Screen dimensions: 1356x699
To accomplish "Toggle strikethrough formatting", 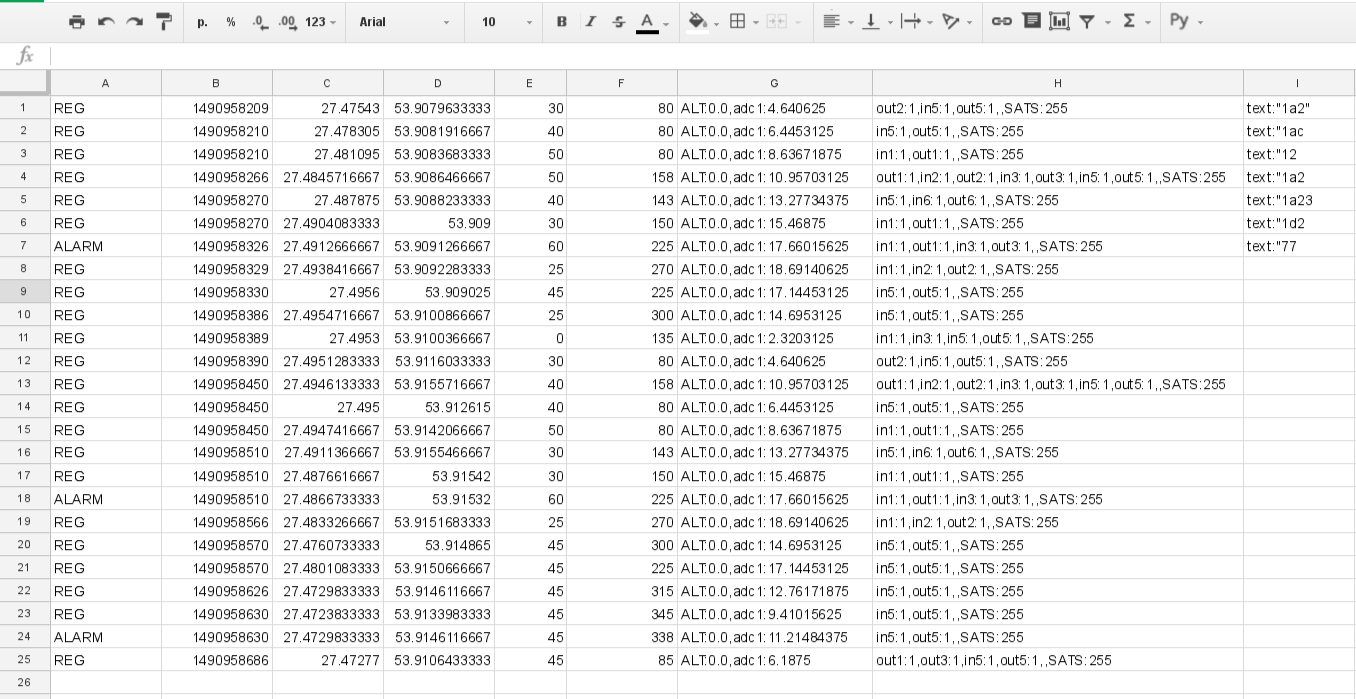I will coord(618,21).
